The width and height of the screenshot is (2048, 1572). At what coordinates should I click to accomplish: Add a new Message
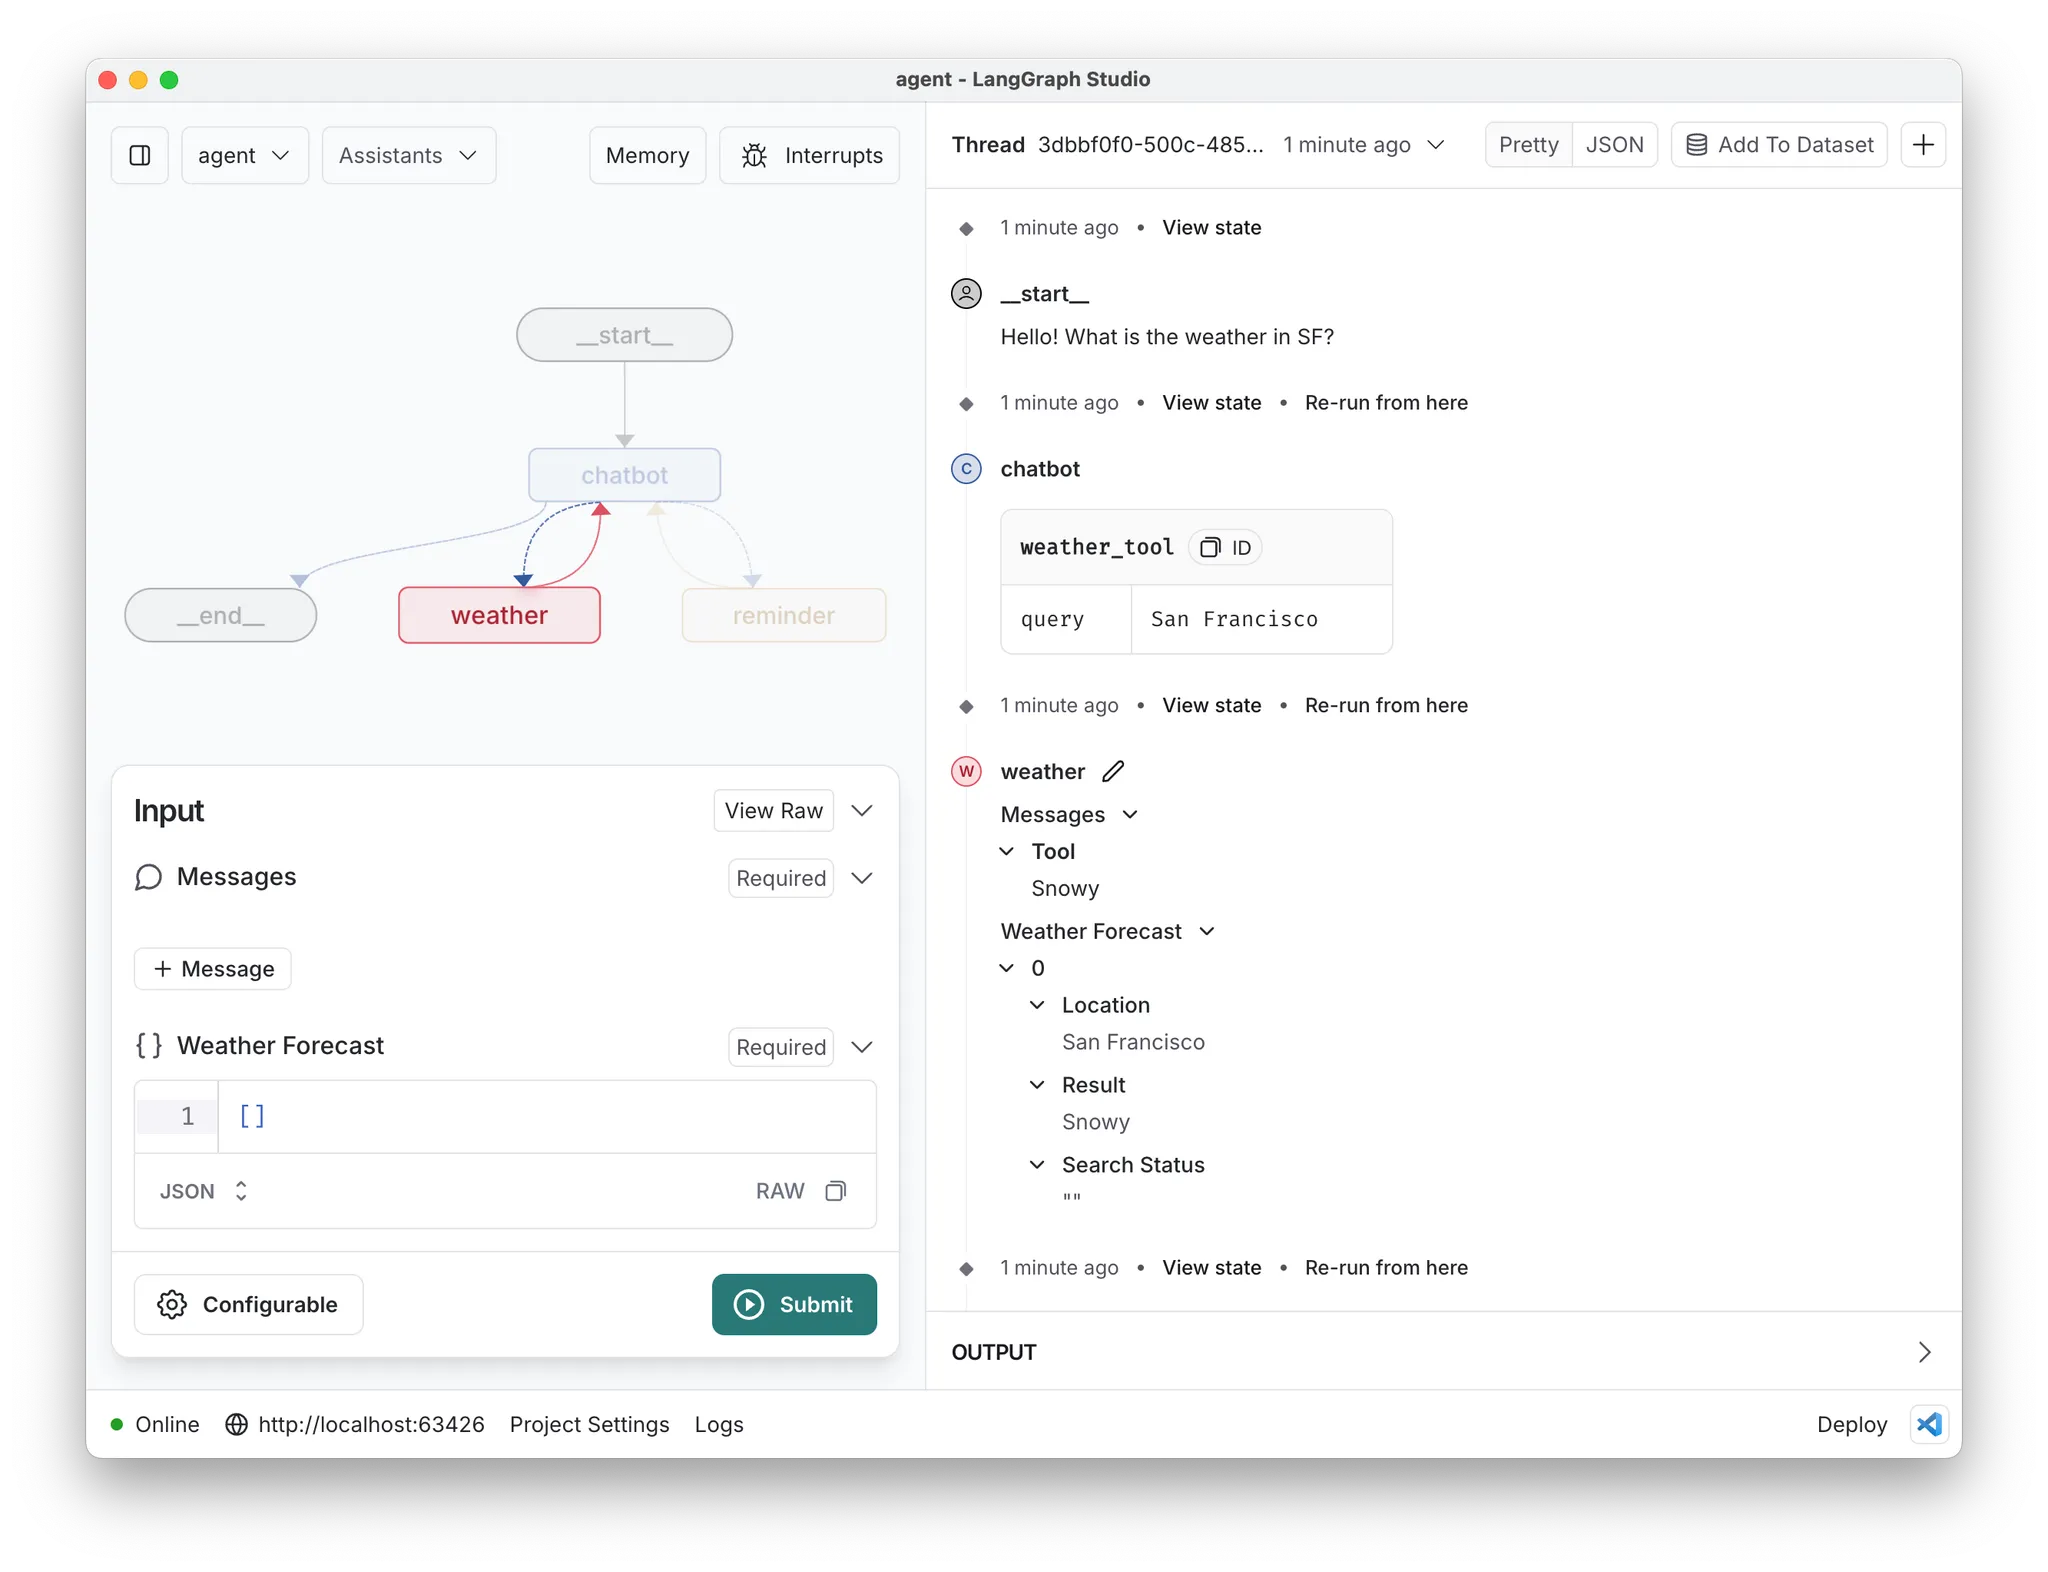tap(213, 969)
